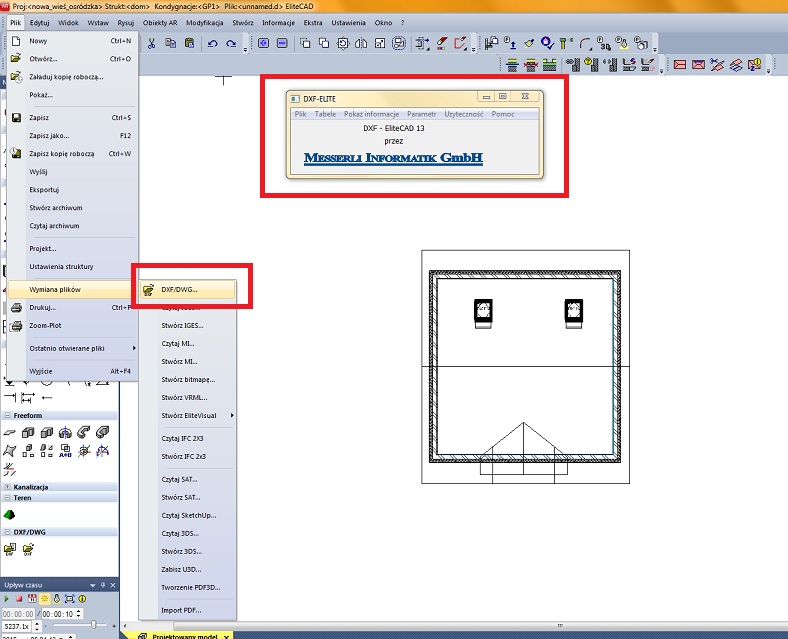Click the Copy icon in toolbar
Viewport: 788px width, 639px height.
[170, 43]
